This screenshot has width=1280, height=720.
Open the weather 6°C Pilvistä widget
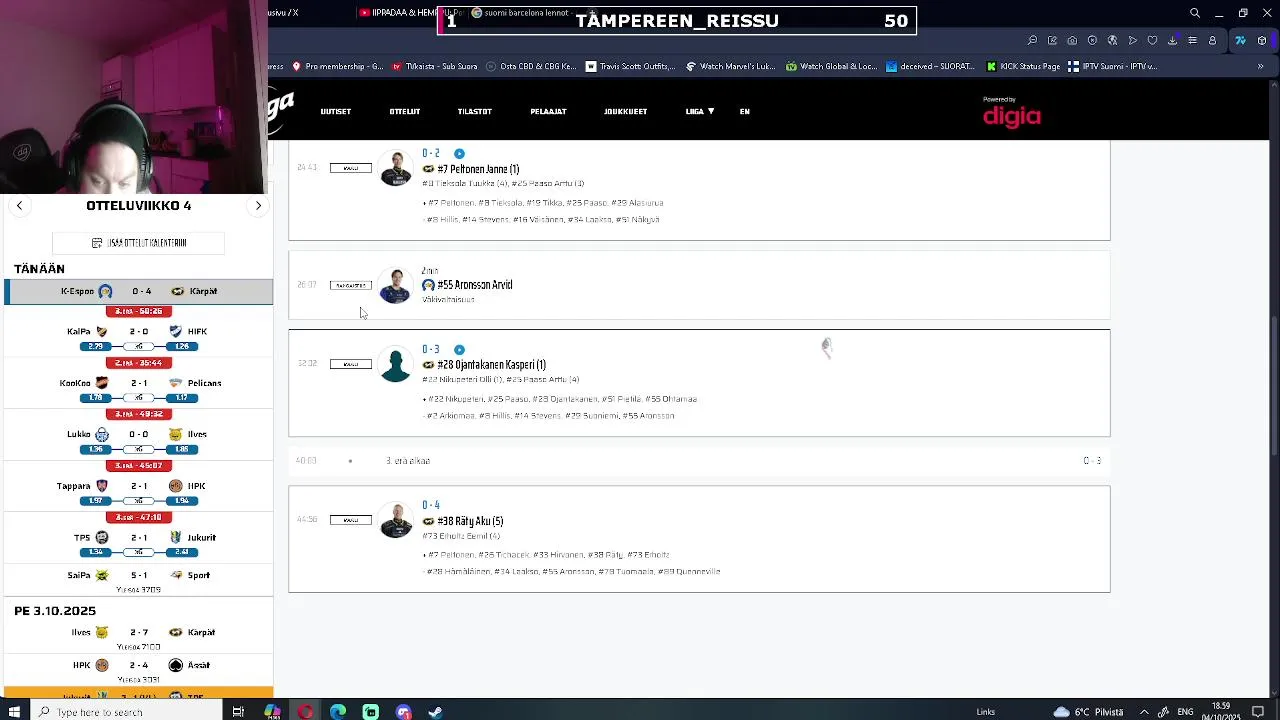tap(1090, 712)
